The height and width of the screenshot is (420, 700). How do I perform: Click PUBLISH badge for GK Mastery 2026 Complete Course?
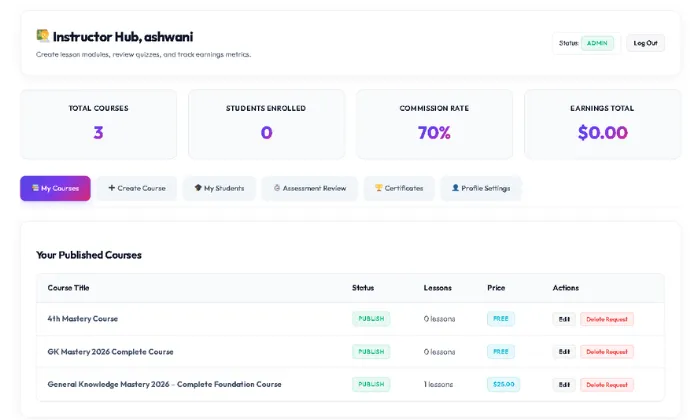coord(371,352)
